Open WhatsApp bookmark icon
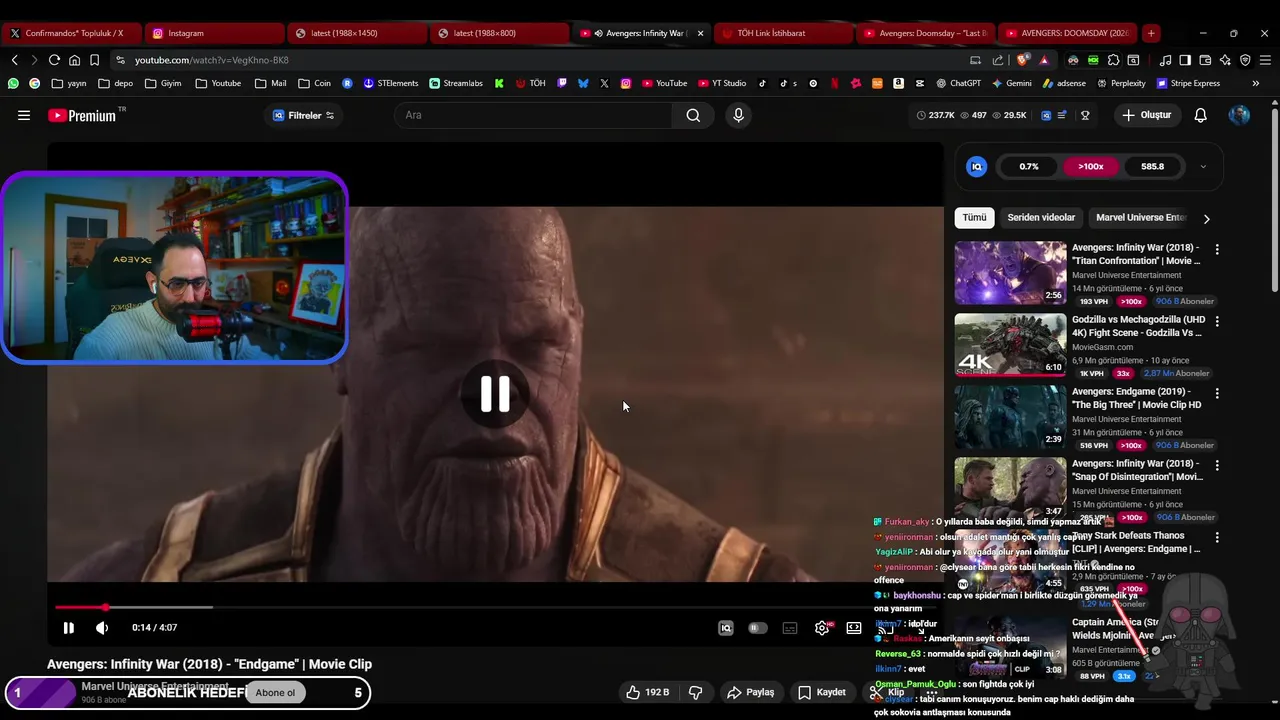 tap(13, 83)
